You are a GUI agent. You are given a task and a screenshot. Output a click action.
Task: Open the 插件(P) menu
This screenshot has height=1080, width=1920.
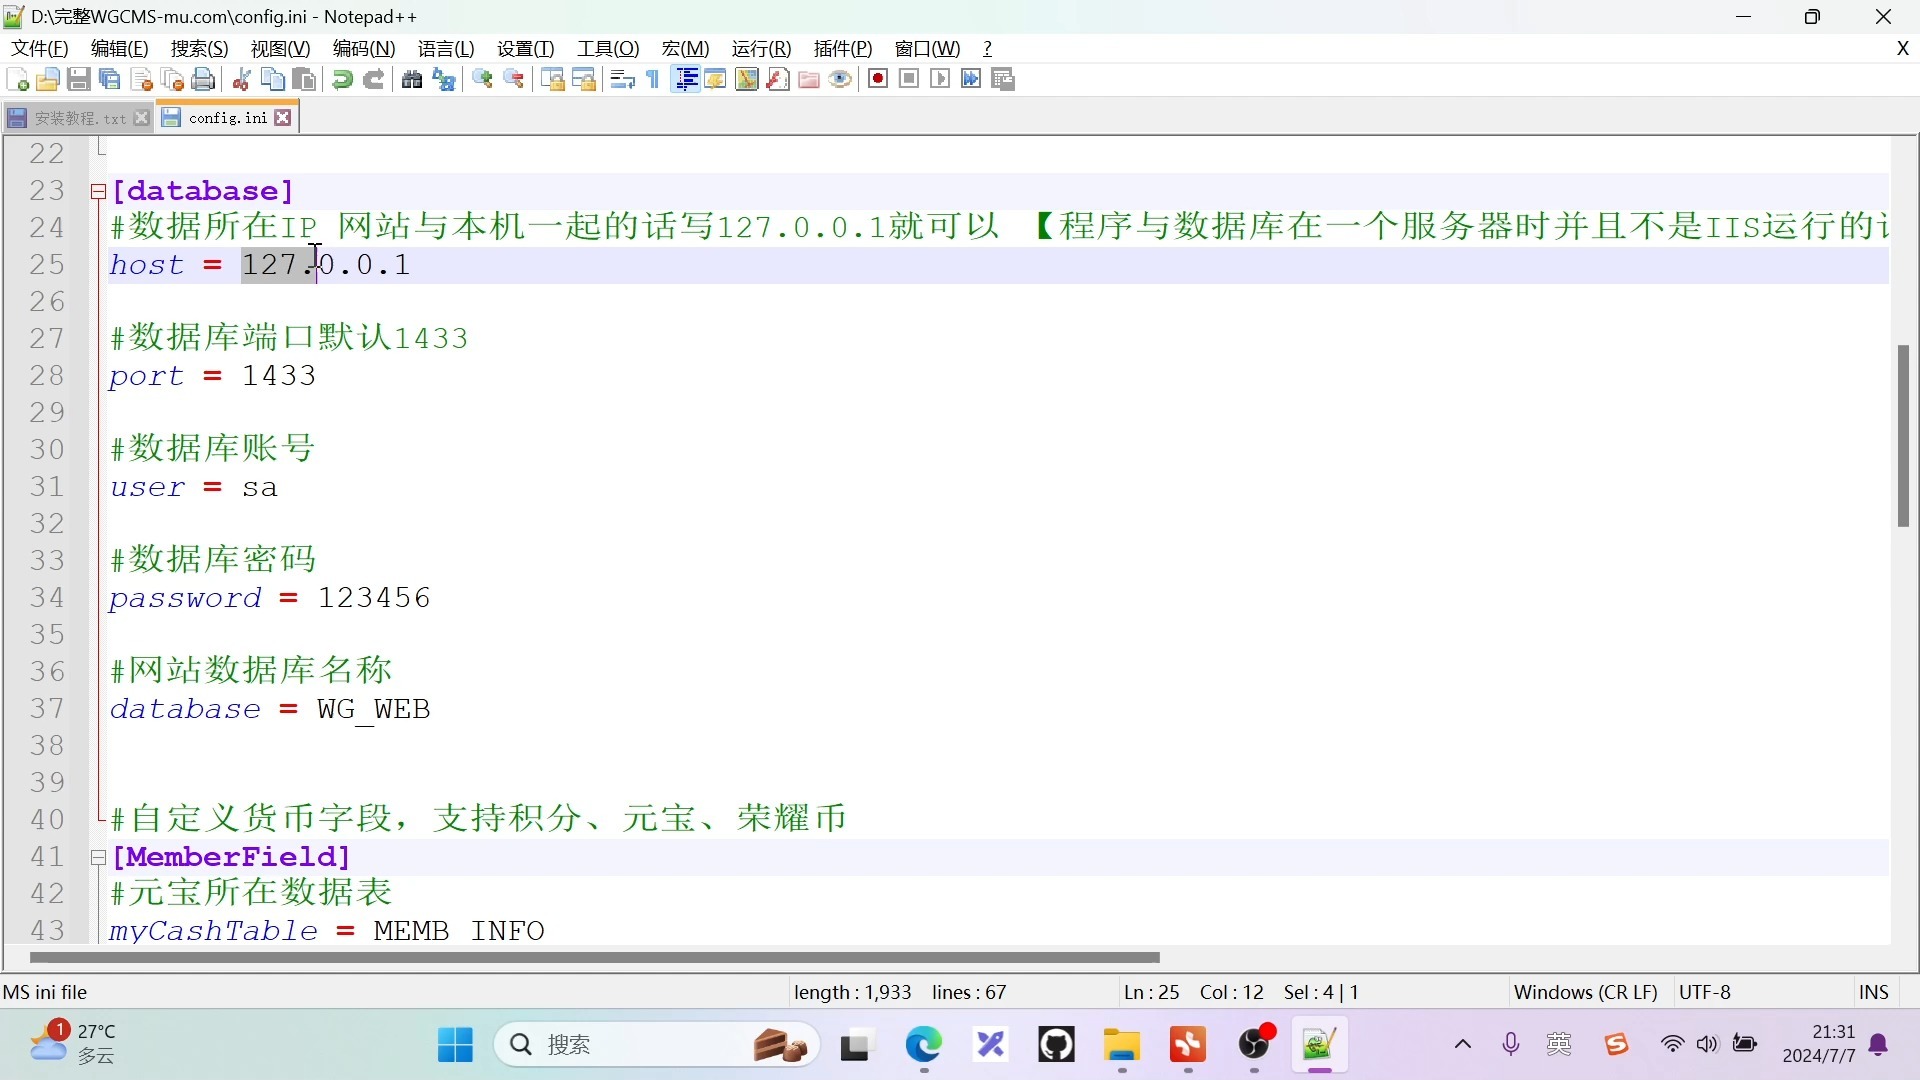coord(843,48)
